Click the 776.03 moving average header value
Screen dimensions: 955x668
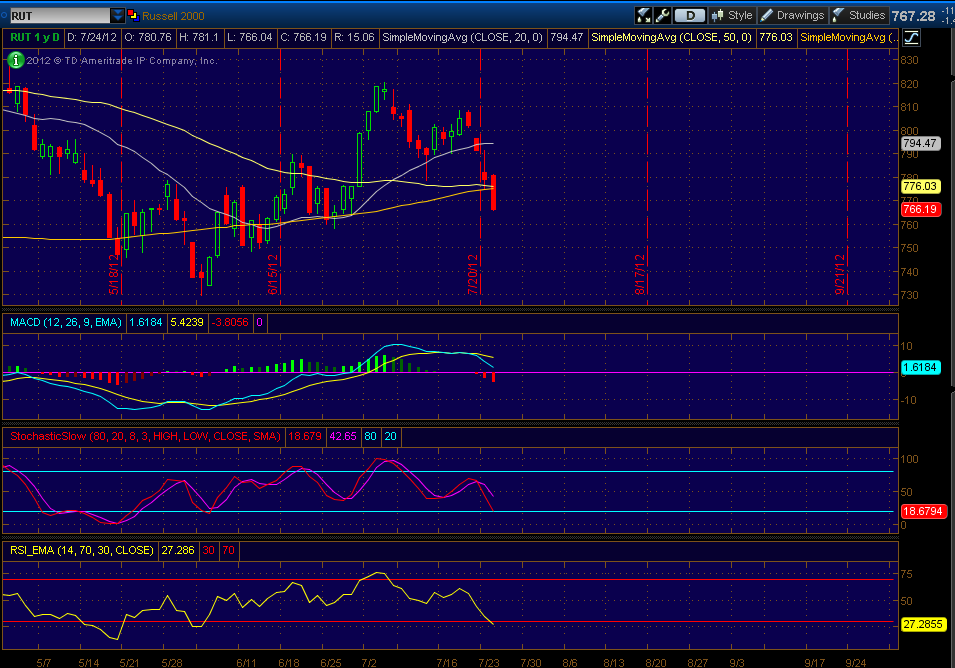776,37
